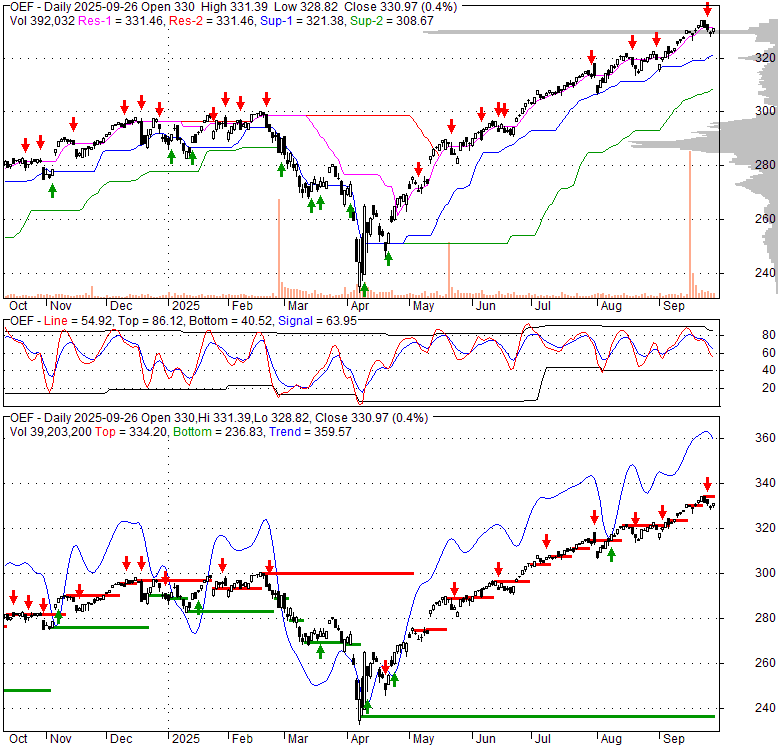Click the Jul label on top chart time axis
Viewport: 780px width, 745px height.
542,306
